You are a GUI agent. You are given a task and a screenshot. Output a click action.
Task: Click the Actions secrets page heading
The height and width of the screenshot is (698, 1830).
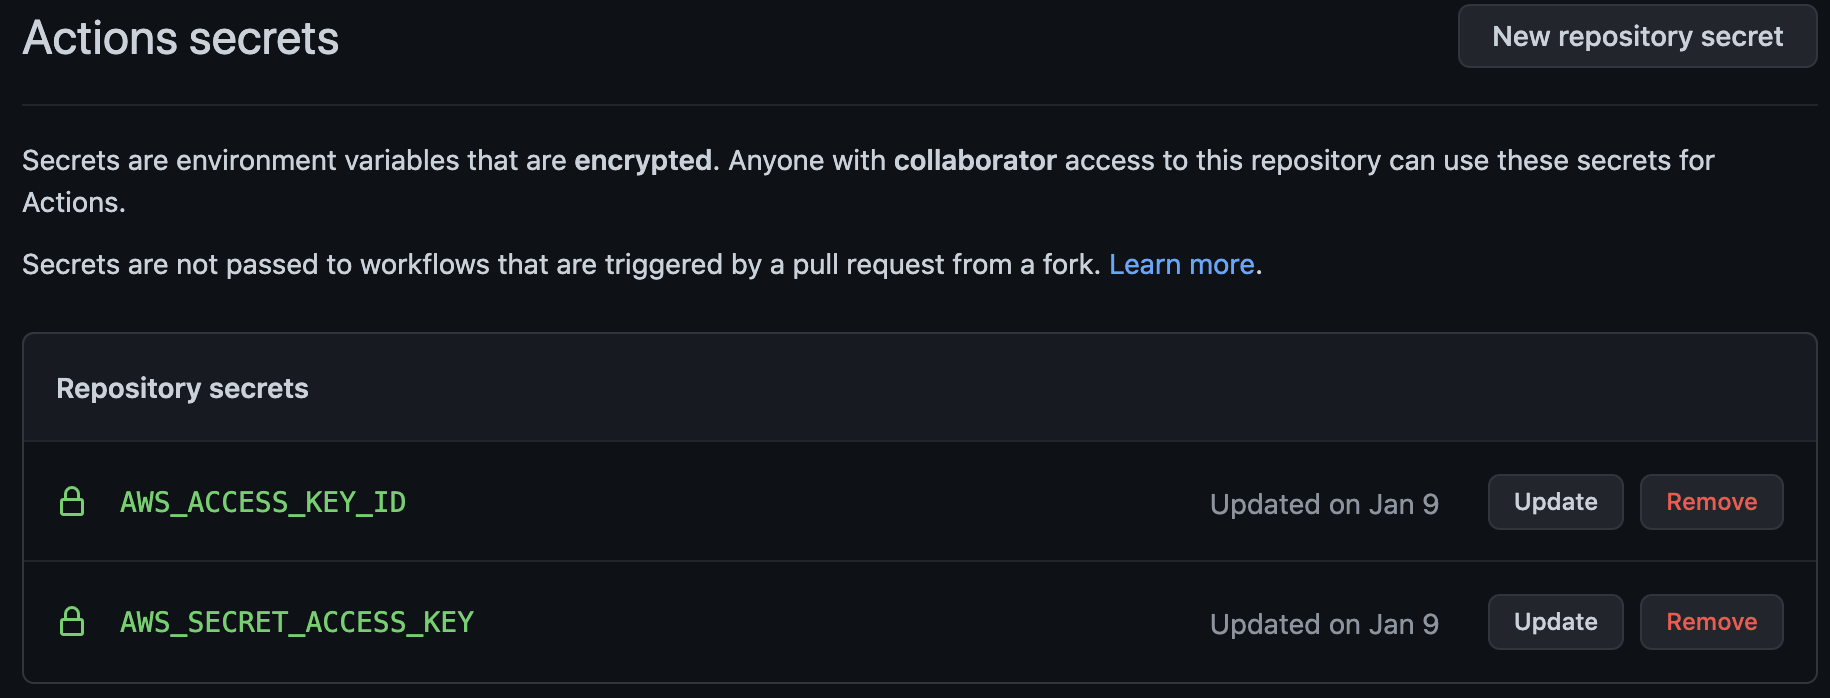tap(181, 39)
